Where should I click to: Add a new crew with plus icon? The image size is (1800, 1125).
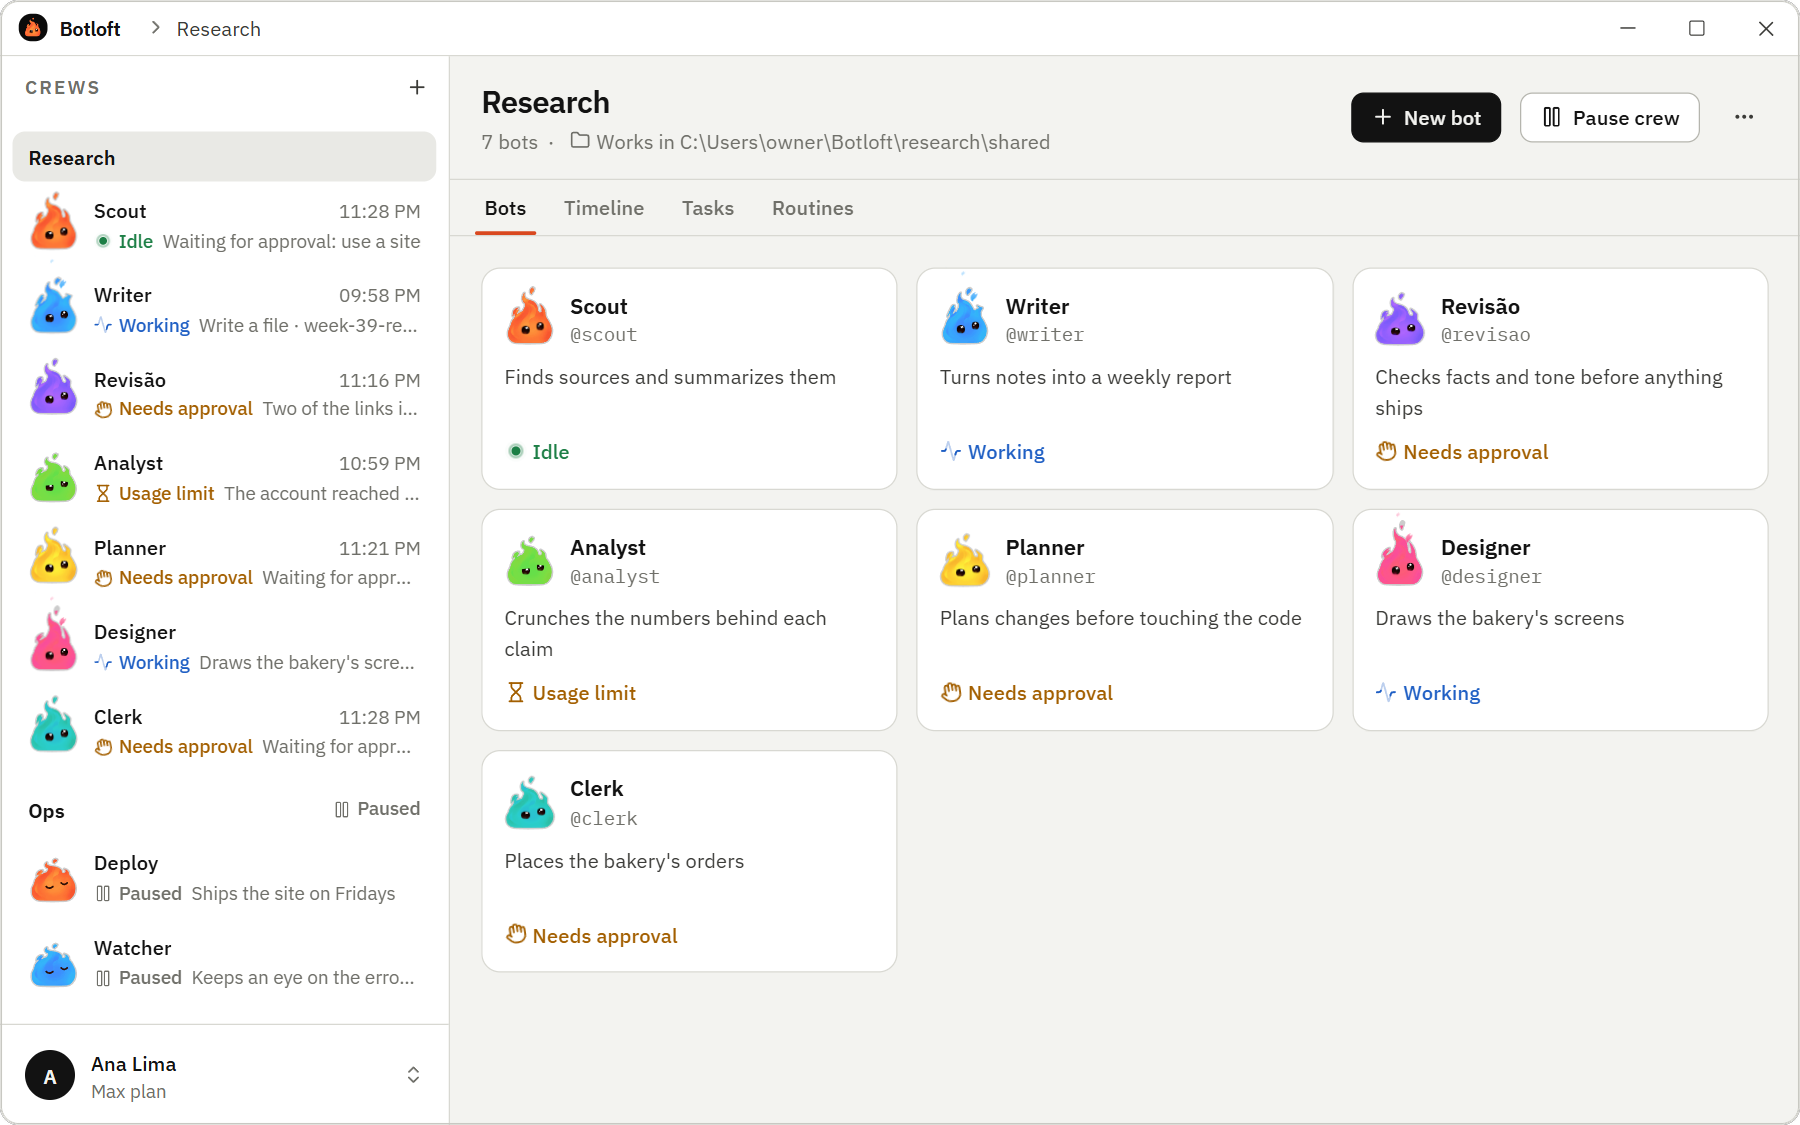tap(417, 88)
